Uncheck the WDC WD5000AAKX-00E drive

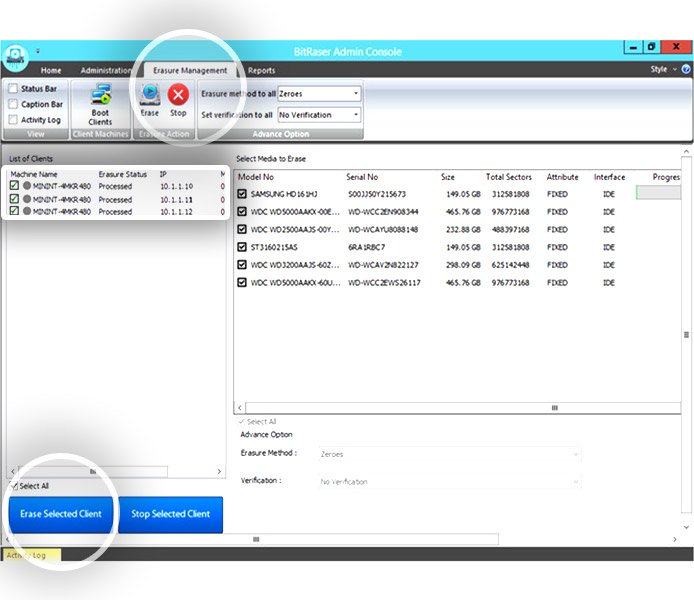click(242, 212)
